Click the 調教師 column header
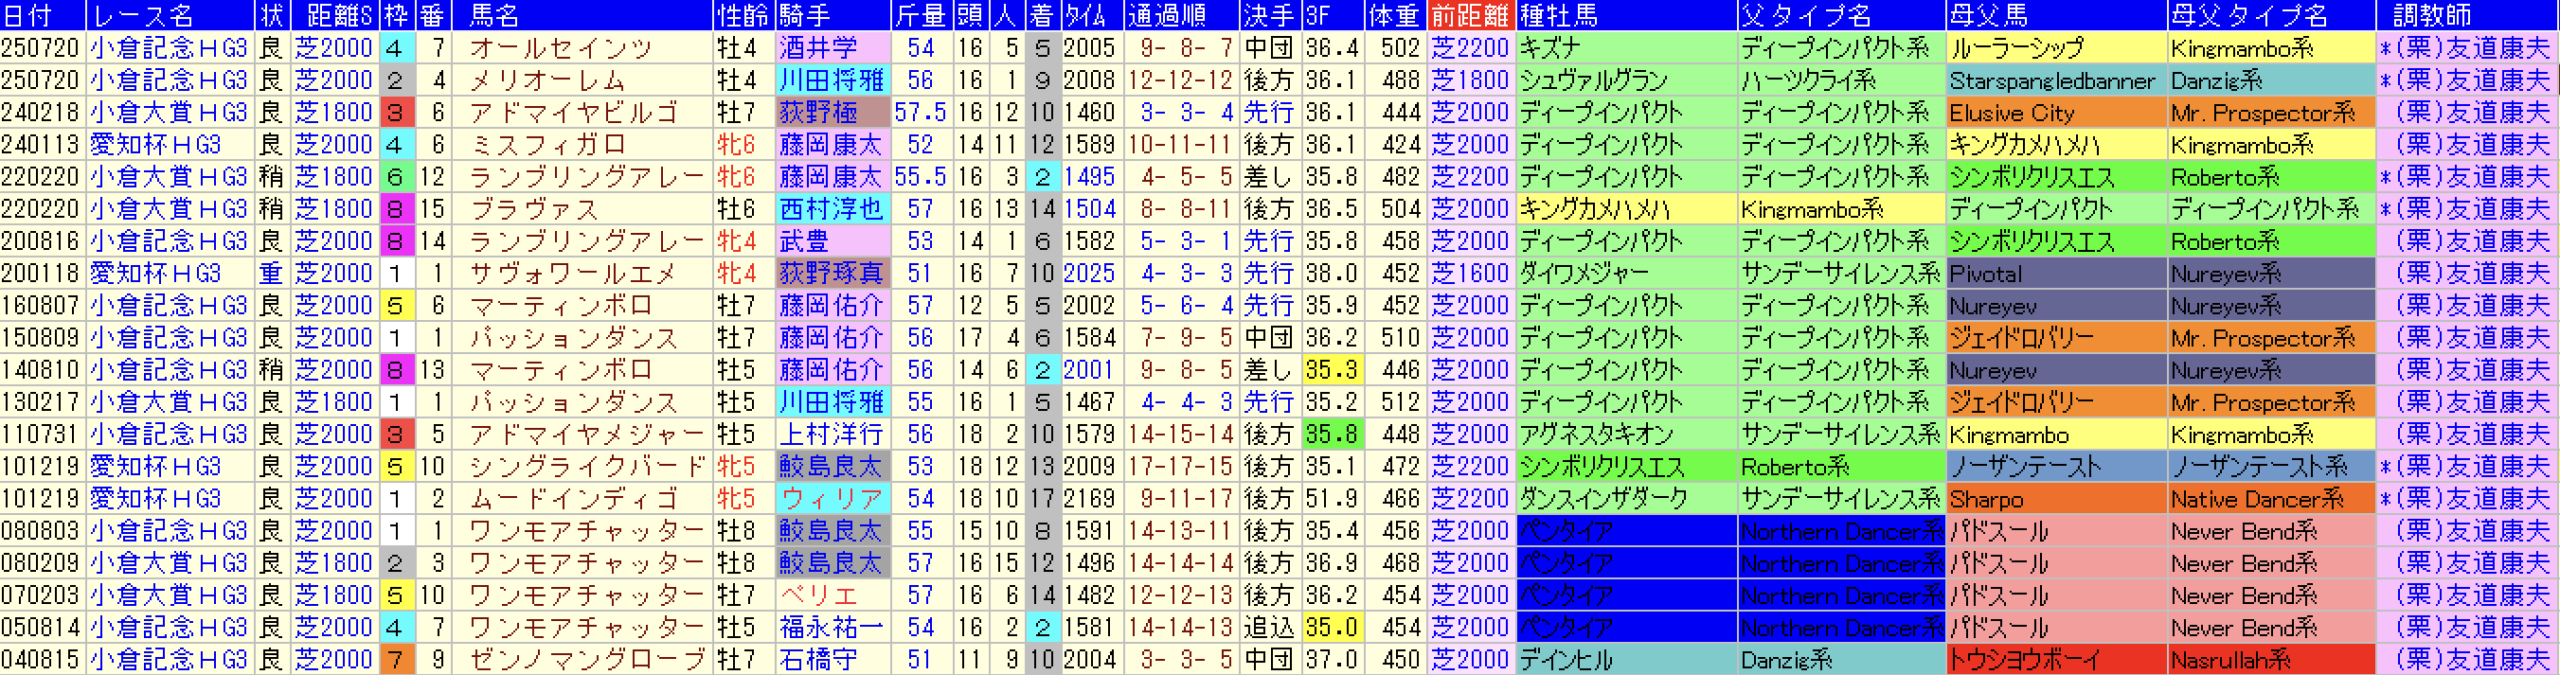Viewport: 2560px width, 675px height. 2431,15
